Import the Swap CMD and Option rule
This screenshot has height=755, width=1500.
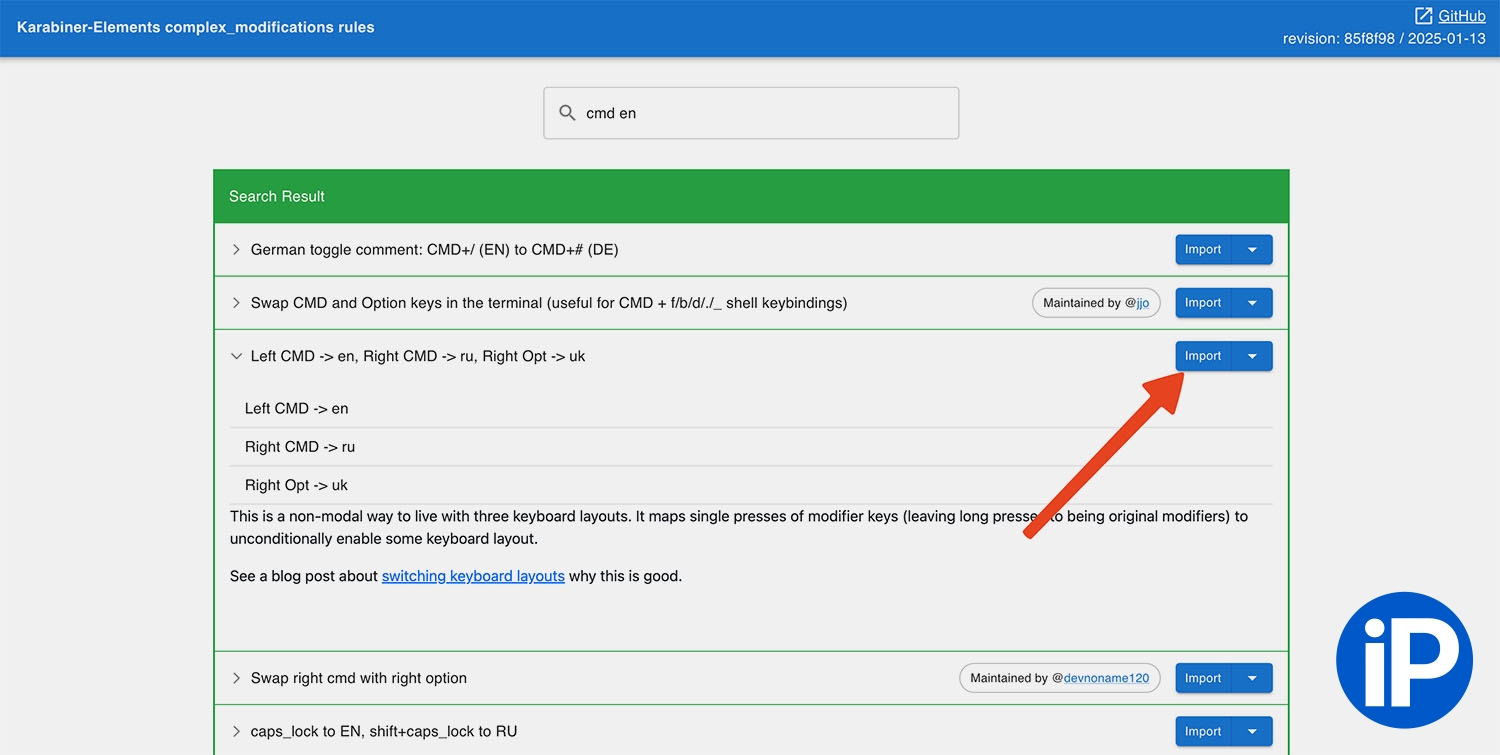click(x=1203, y=303)
